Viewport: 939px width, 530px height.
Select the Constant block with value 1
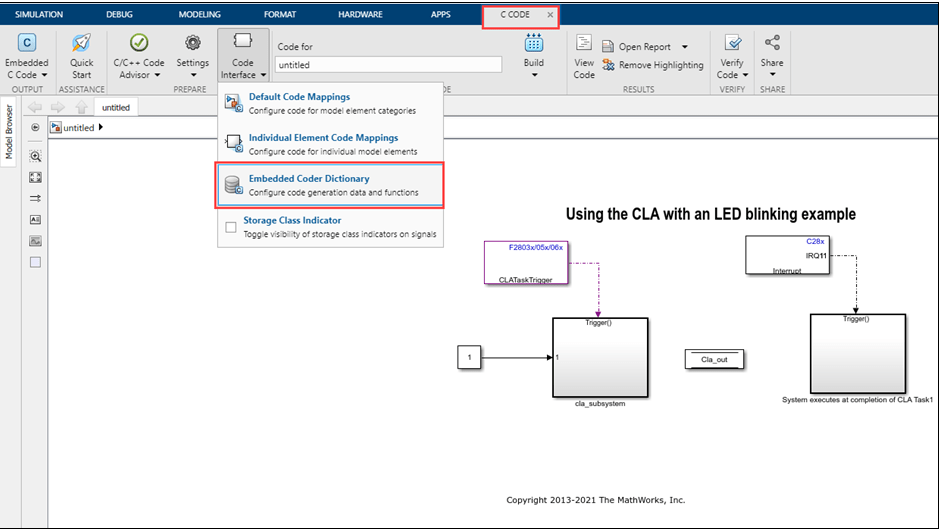pos(469,358)
